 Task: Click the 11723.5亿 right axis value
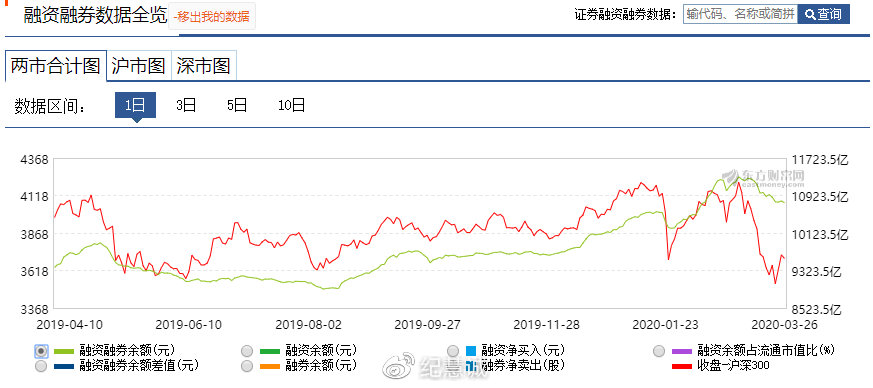pos(819,160)
